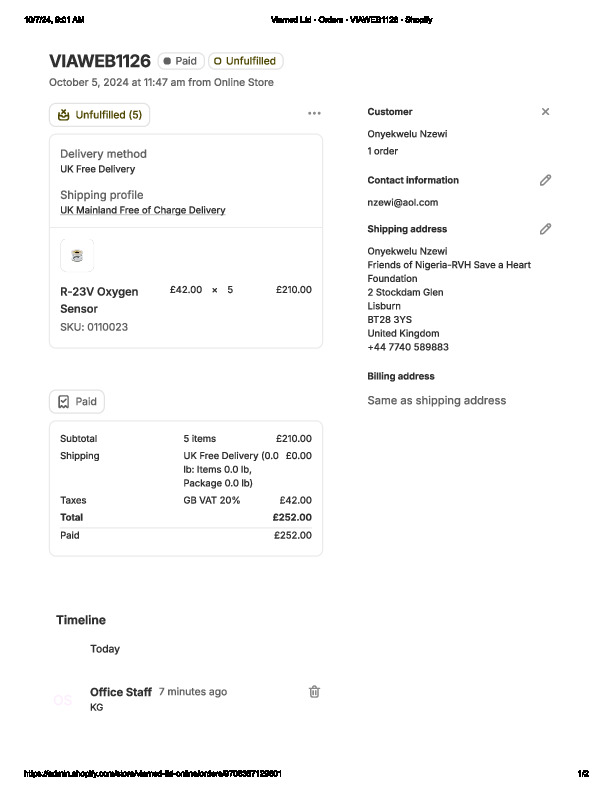Click the VIAWEB1126 order title

pos(99,61)
